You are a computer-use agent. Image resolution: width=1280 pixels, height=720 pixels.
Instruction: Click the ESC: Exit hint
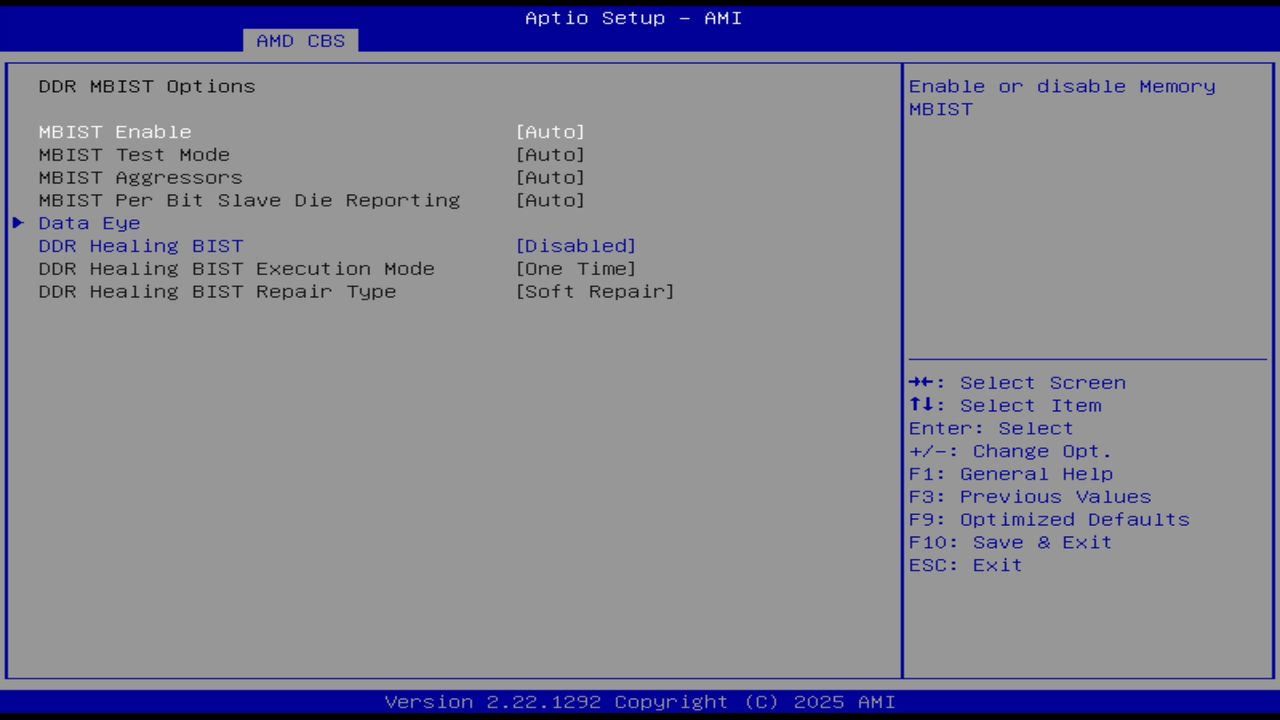click(x=966, y=566)
